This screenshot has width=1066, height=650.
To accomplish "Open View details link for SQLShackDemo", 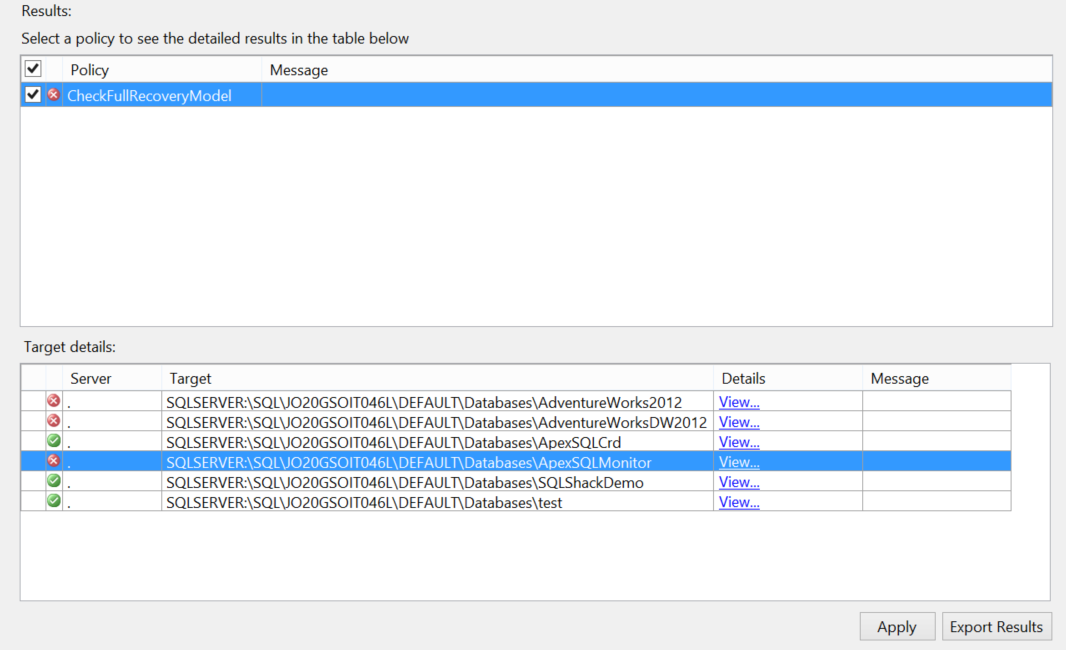I will point(739,482).
